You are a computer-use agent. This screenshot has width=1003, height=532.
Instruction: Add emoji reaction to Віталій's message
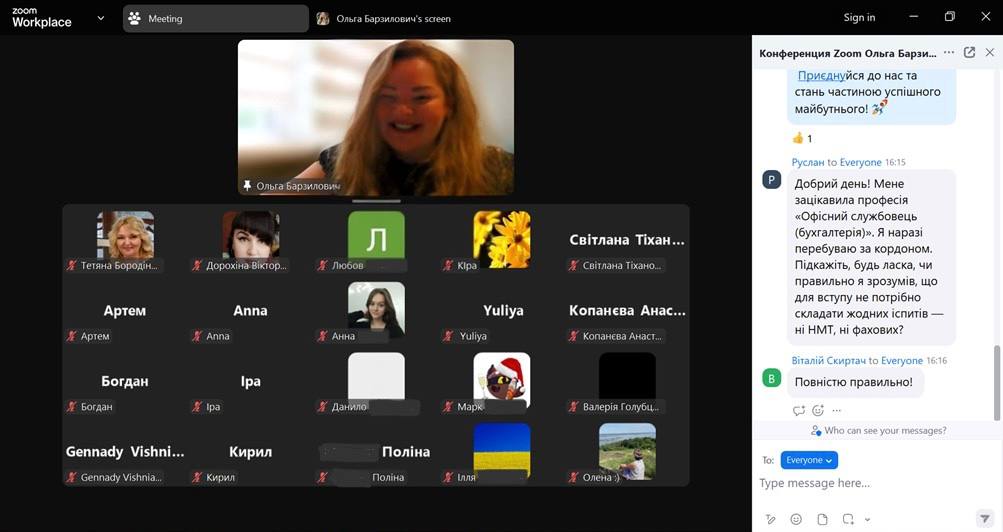coord(818,410)
